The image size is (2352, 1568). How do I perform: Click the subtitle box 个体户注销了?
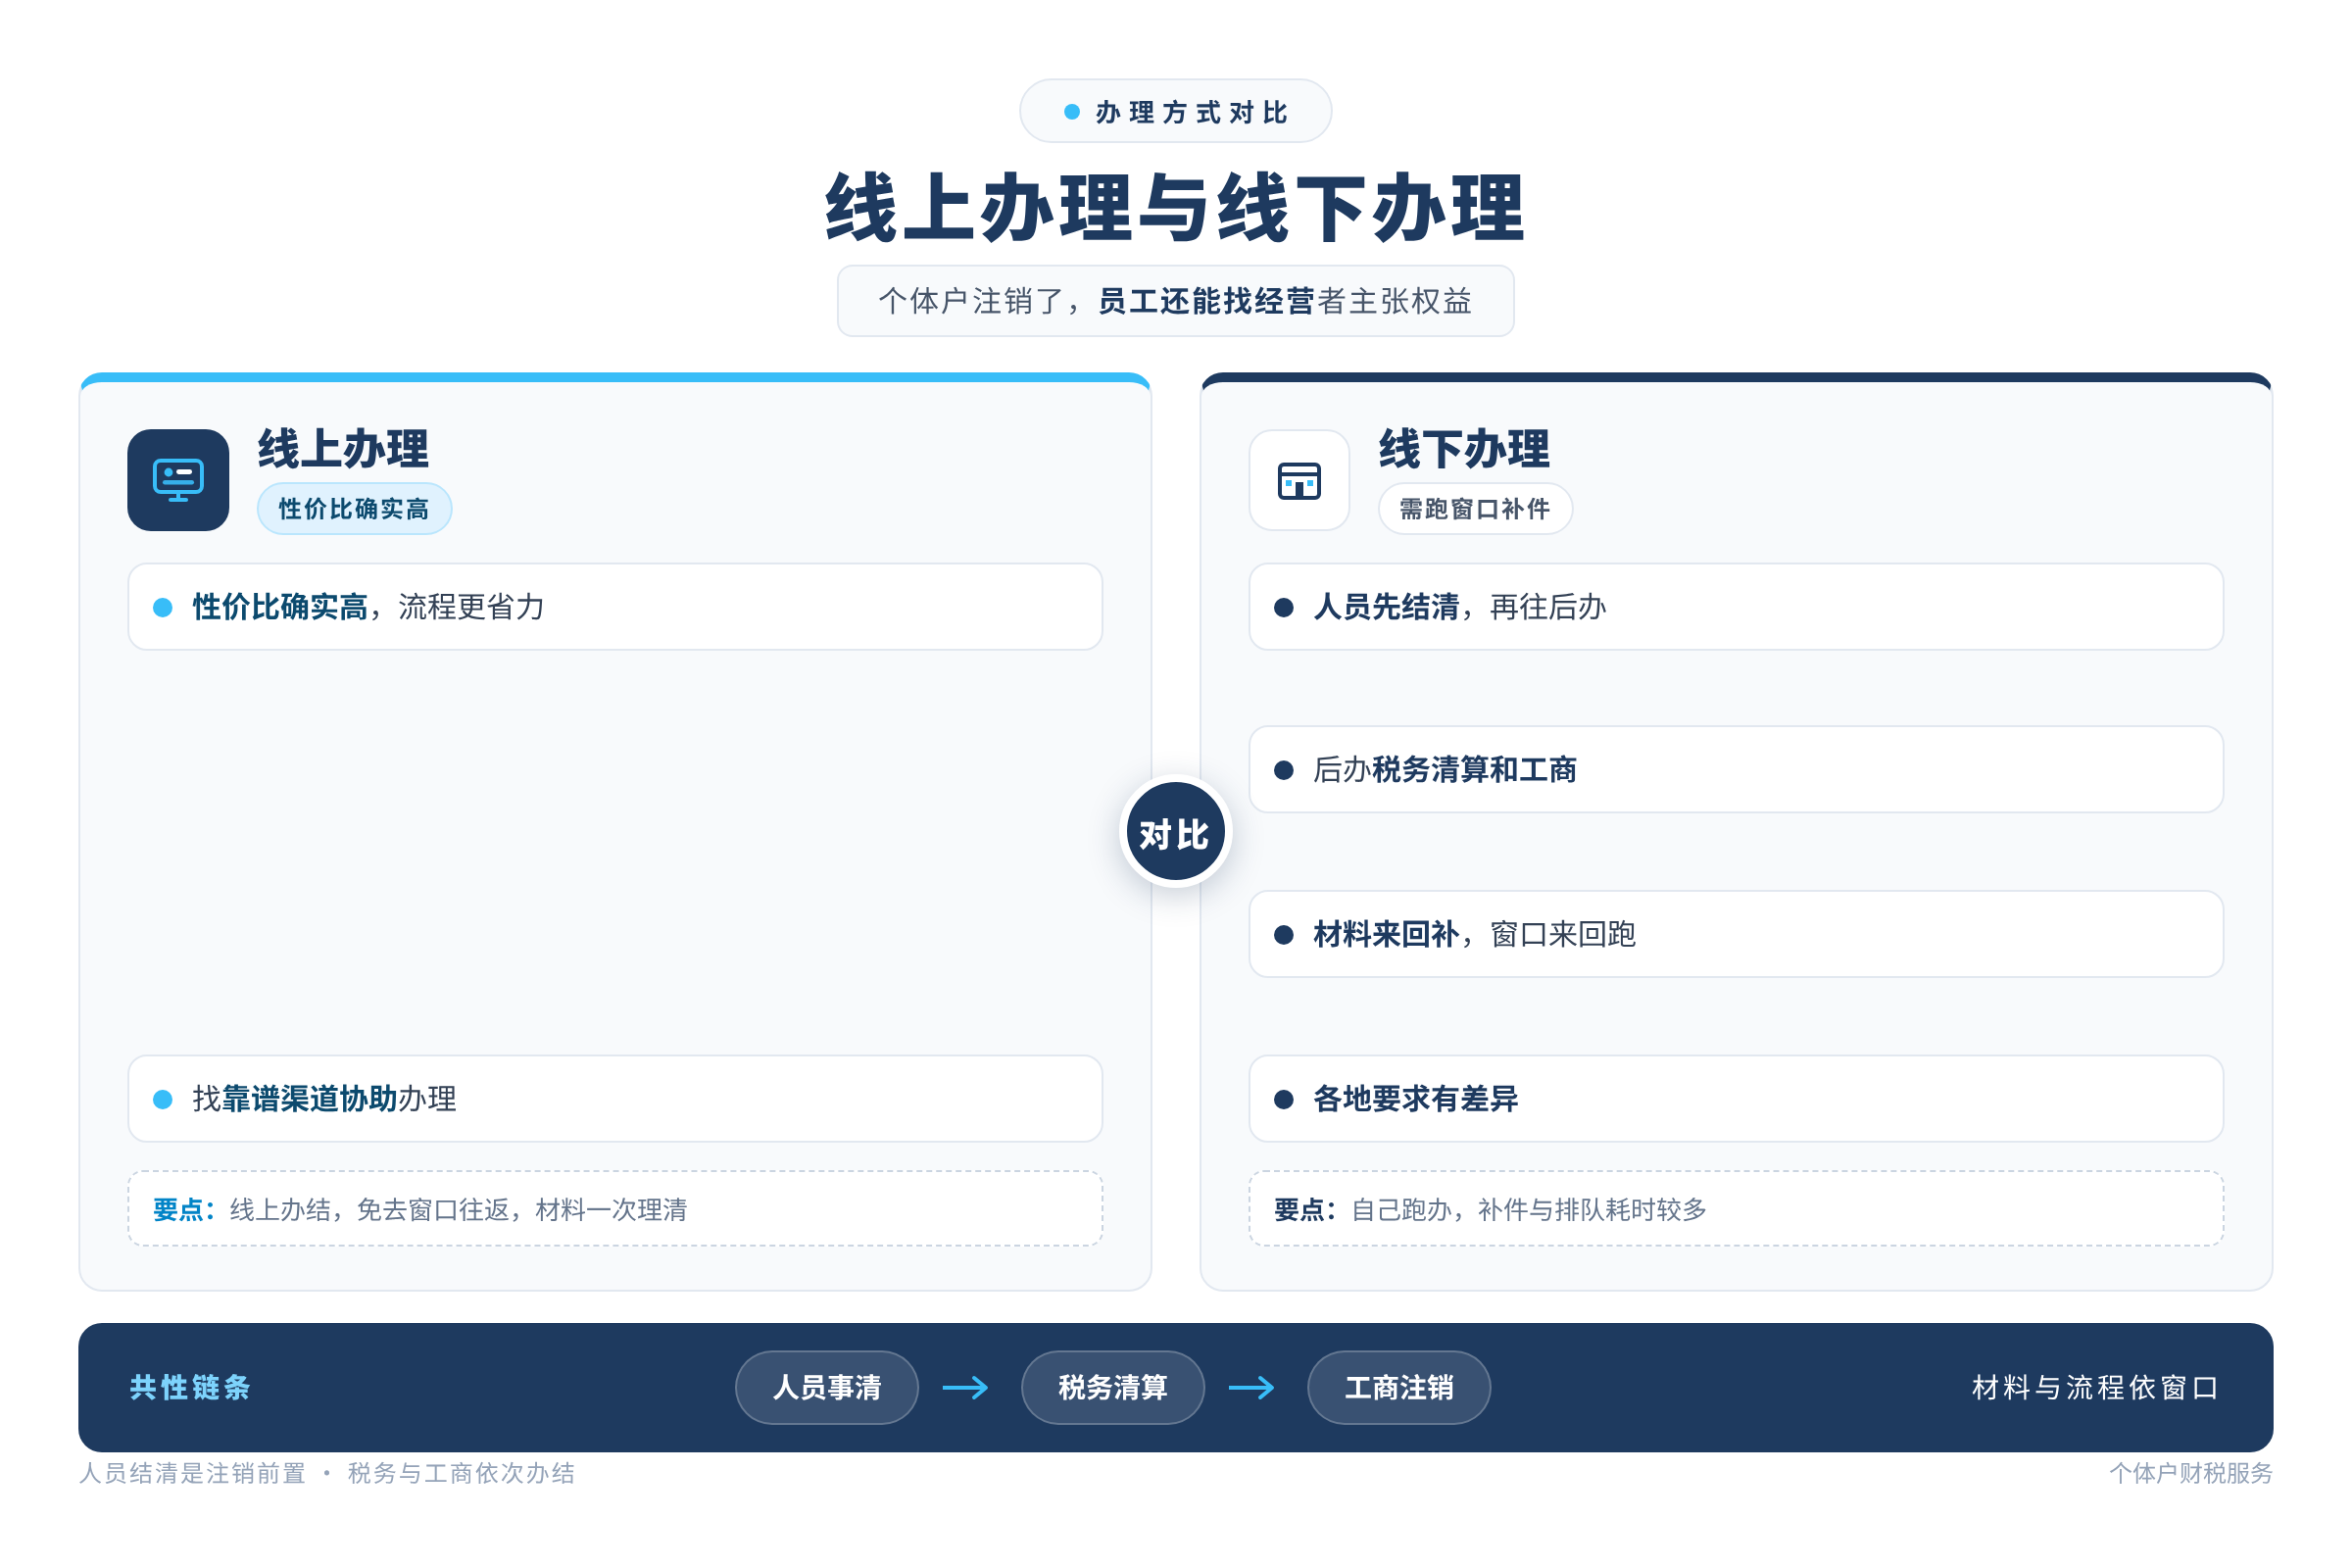tap(1175, 301)
